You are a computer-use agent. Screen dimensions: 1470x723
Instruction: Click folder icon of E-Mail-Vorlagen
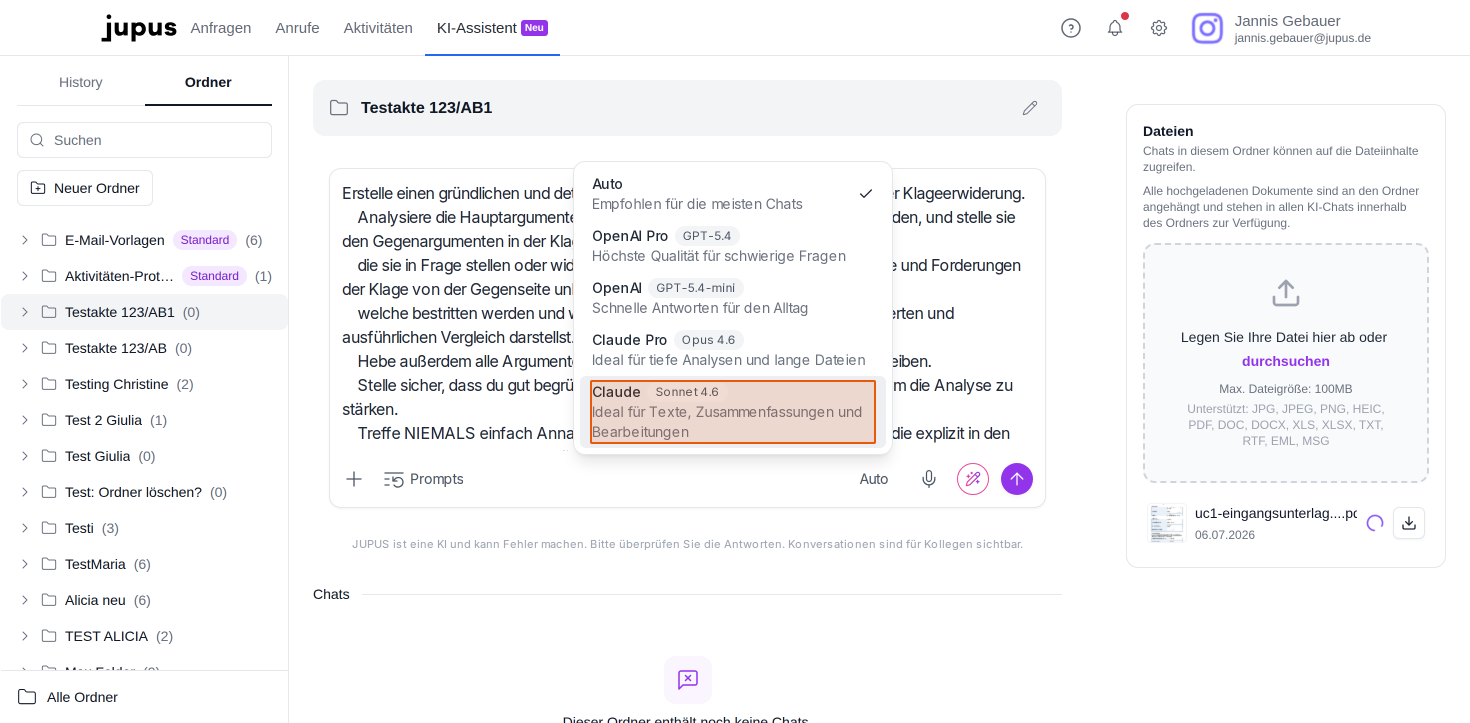coord(49,240)
